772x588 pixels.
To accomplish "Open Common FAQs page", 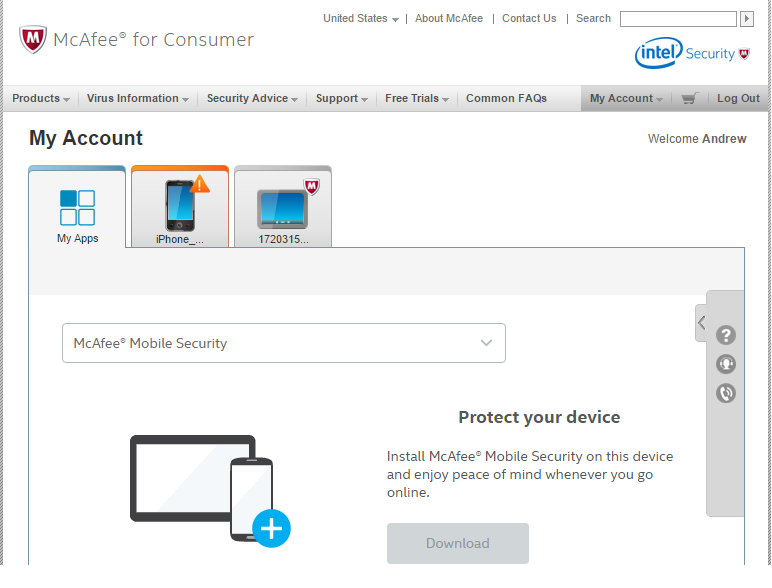I will pyautogui.click(x=506, y=98).
